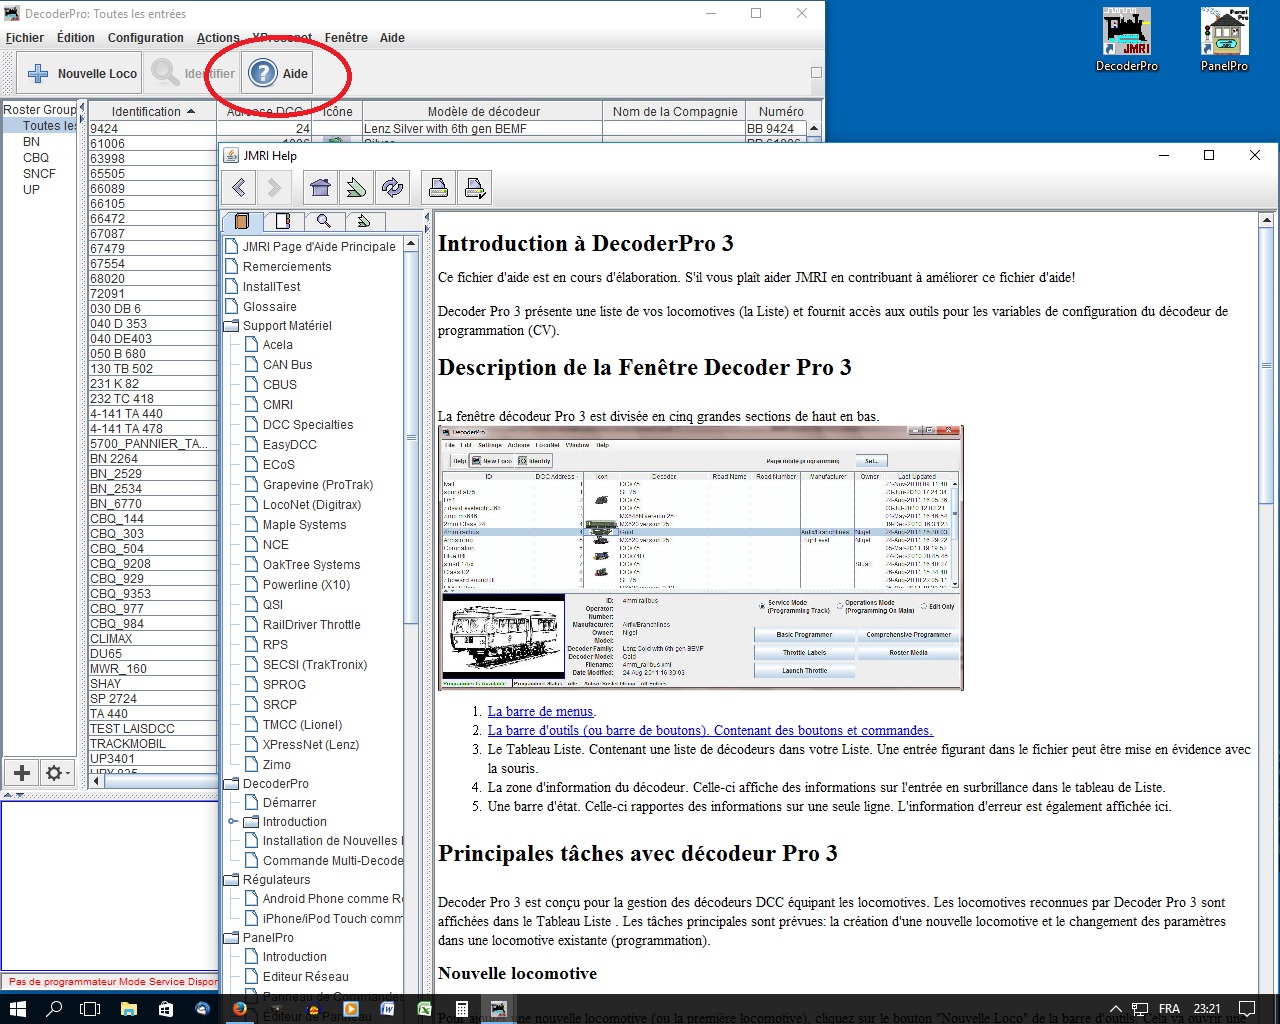
Task: Open the roster group gear menu
Action: [58, 772]
